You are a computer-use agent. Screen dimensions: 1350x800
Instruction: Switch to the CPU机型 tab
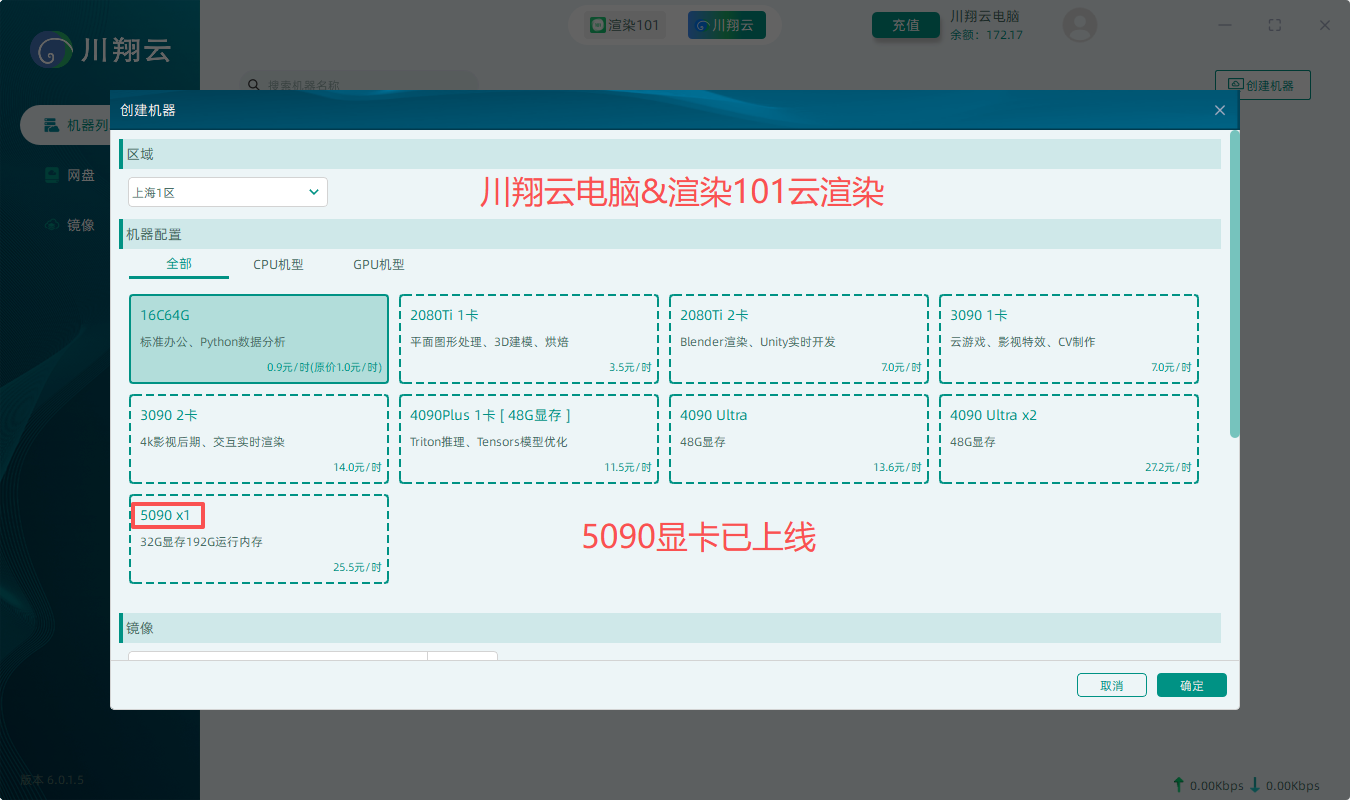[x=278, y=265]
